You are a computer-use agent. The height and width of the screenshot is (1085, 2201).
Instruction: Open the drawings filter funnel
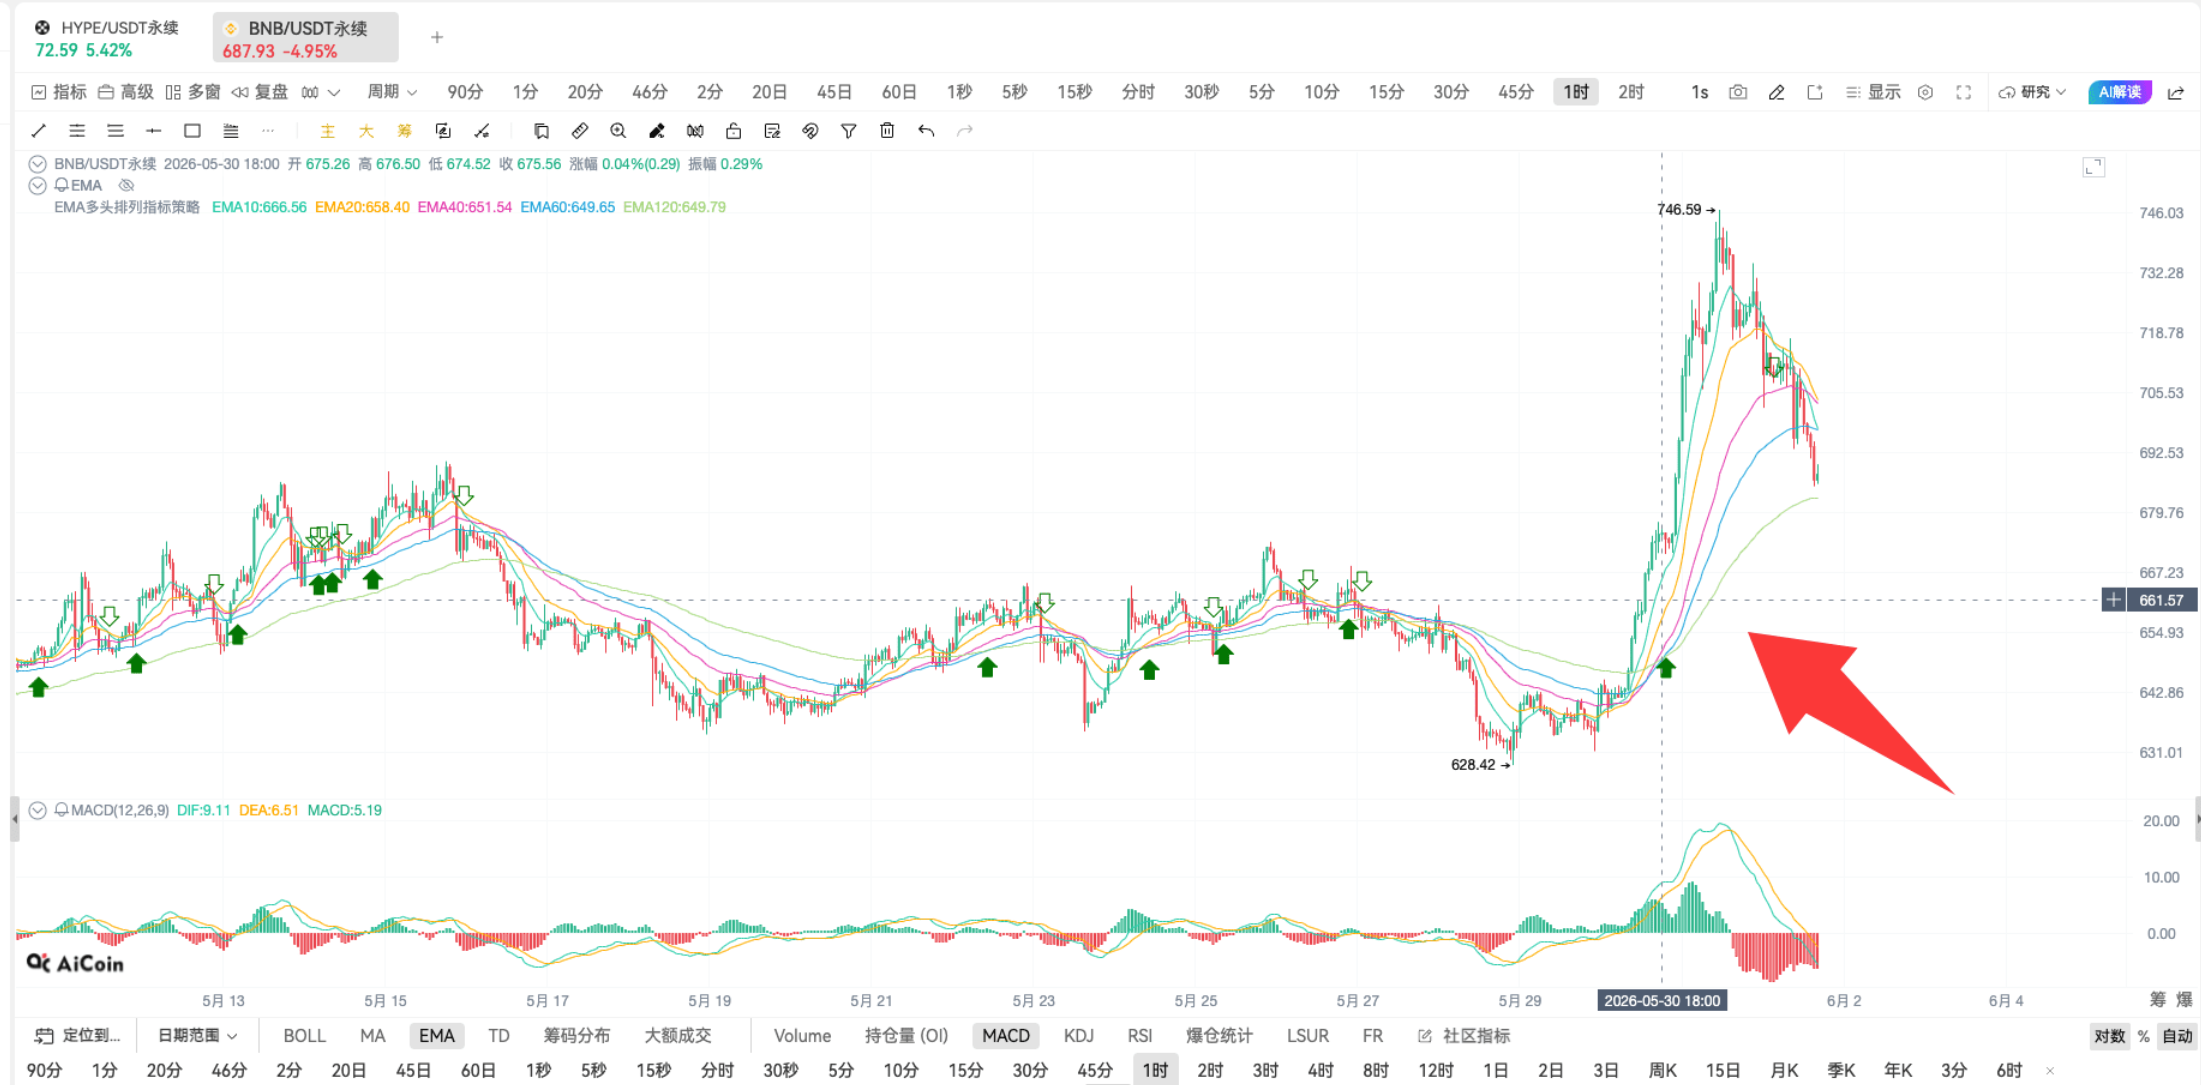(848, 131)
